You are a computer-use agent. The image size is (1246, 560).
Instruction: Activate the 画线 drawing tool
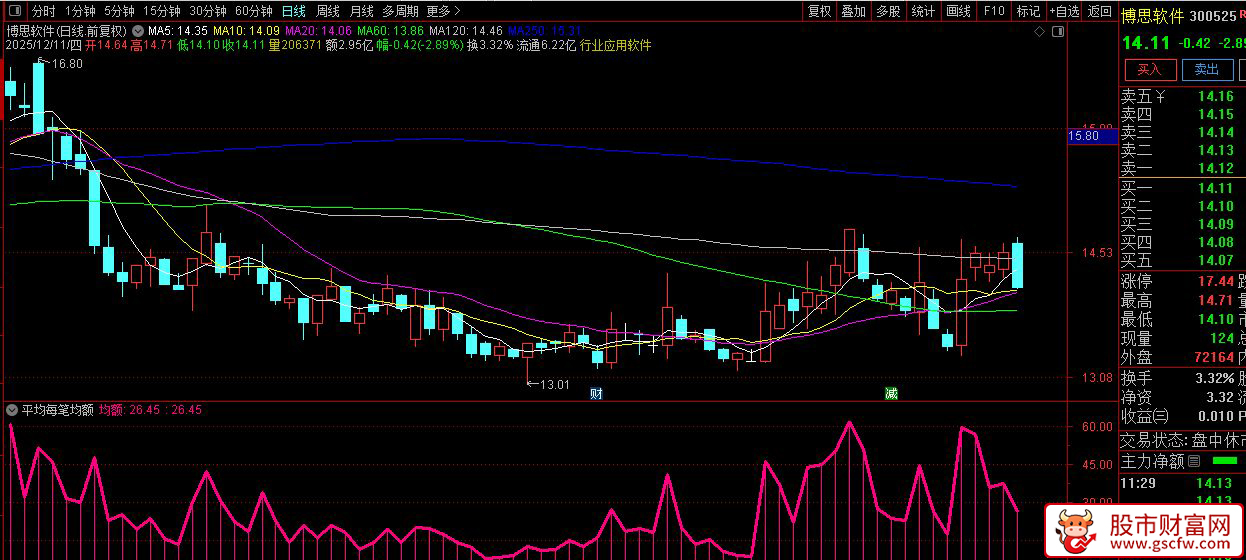(x=959, y=12)
